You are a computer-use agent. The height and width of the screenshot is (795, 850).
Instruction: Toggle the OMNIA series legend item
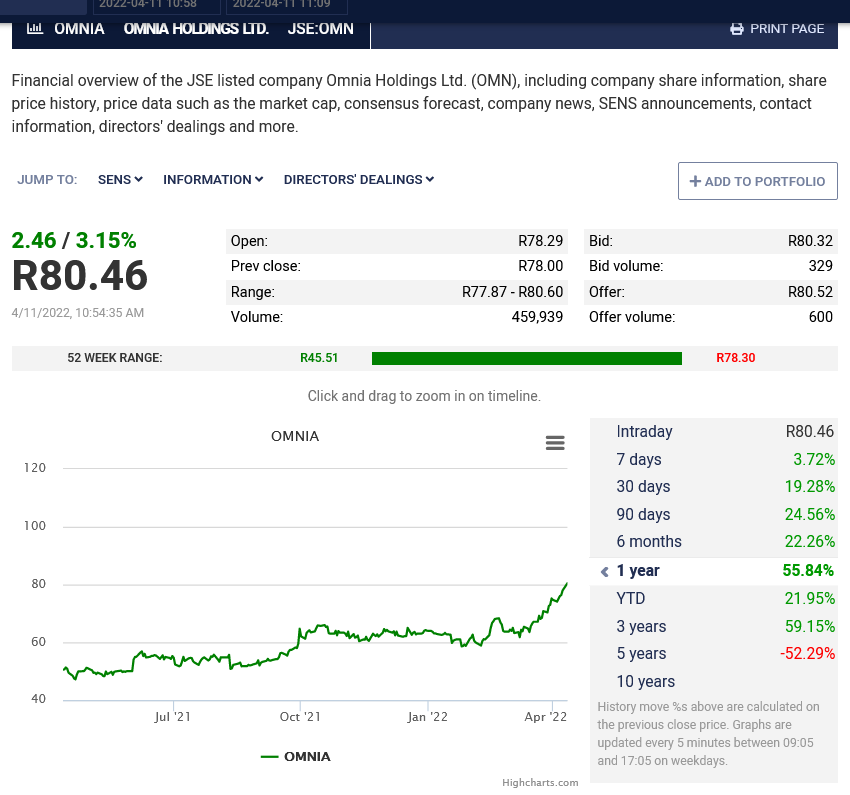click(x=295, y=757)
